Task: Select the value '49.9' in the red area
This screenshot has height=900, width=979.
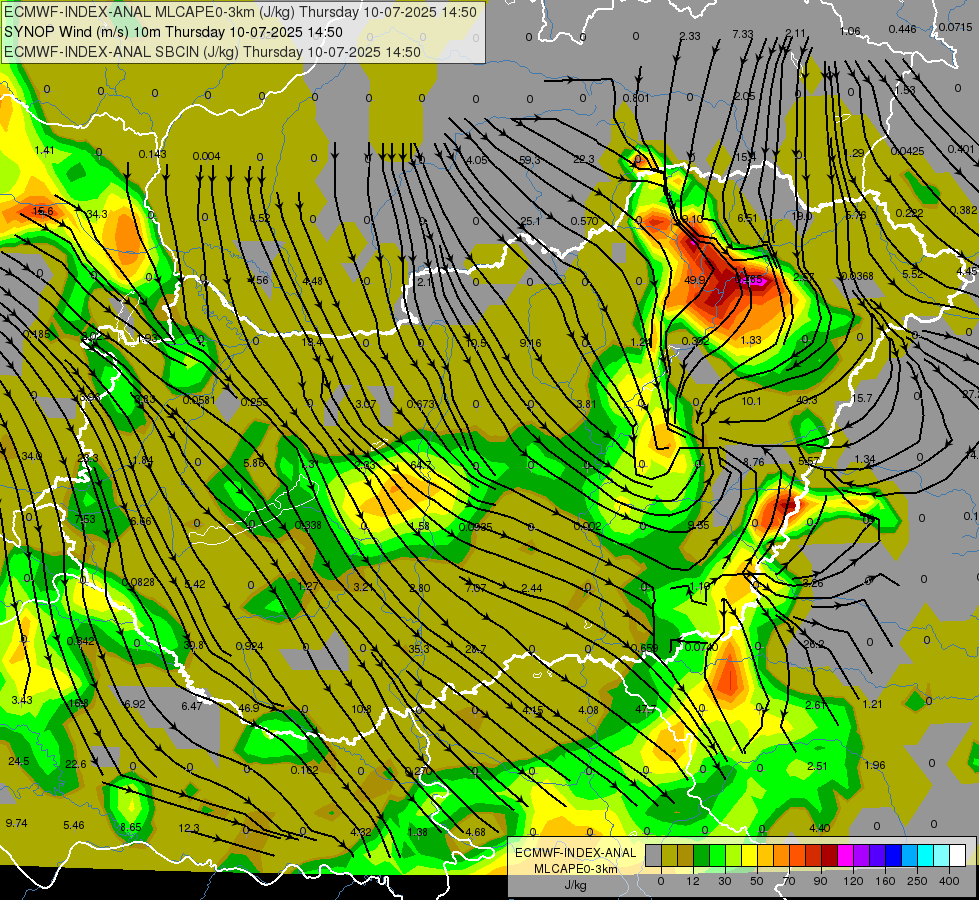Action: pos(695,280)
